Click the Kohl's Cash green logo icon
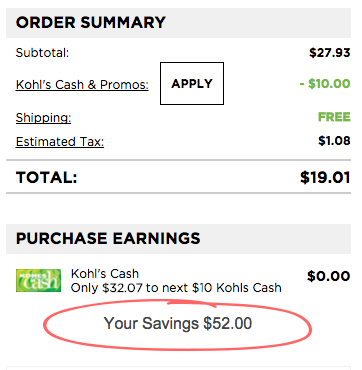Image resolution: width=362 pixels, height=370 pixels. click(x=38, y=280)
